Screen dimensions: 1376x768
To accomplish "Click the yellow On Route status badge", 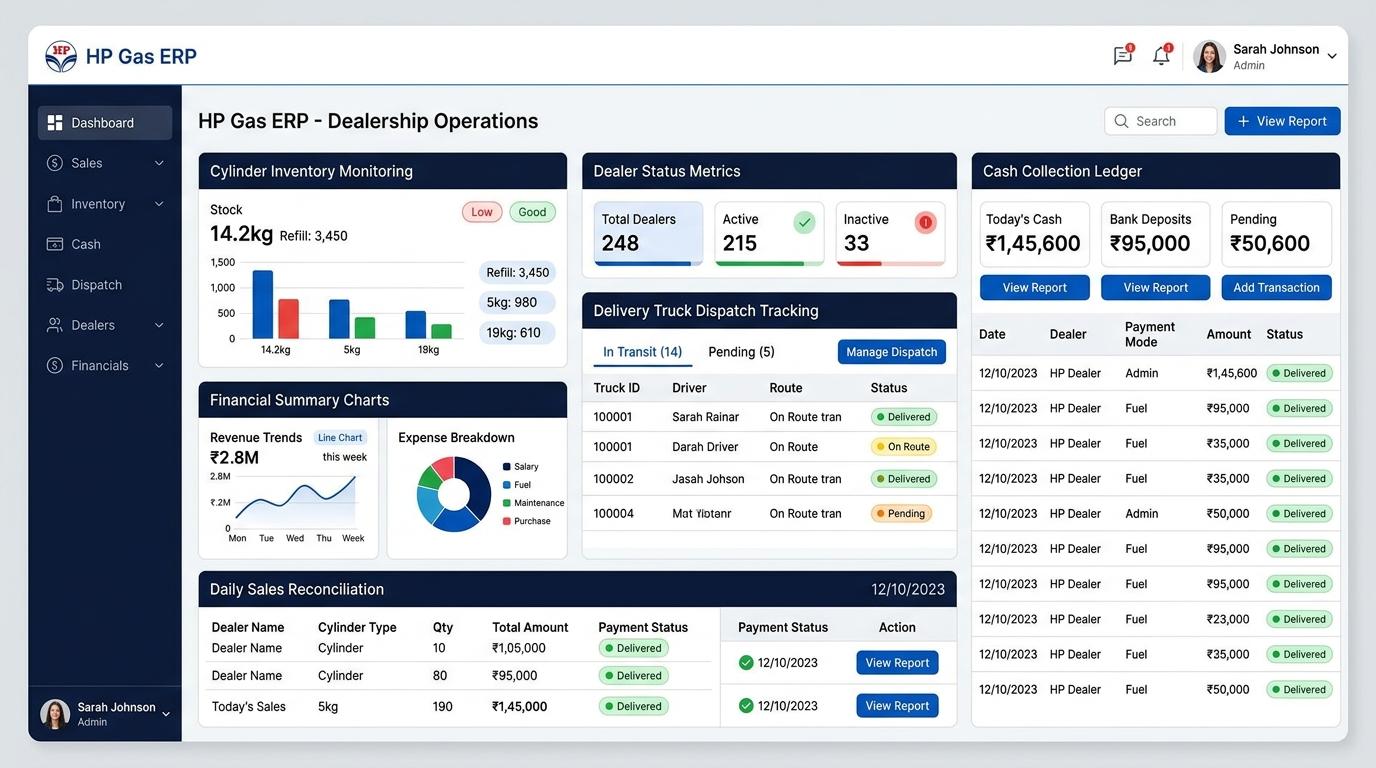I will pyautogui.click(x=904, y=447).
